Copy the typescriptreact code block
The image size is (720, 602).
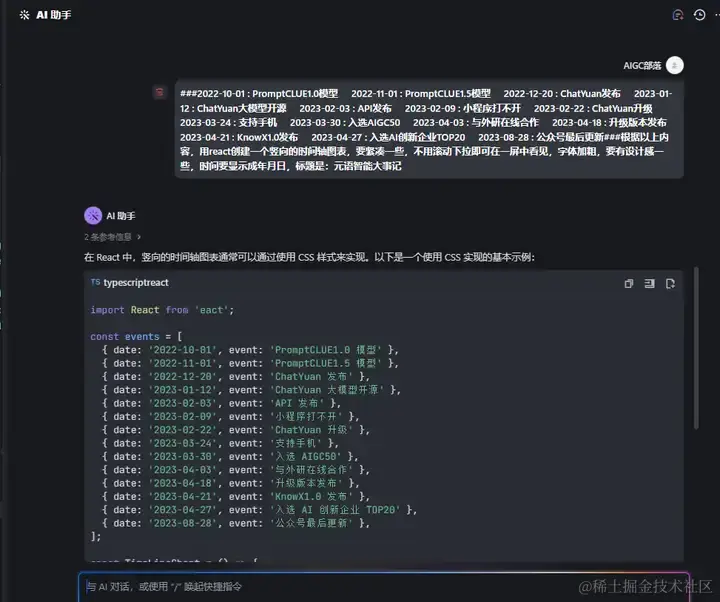click(629, 283)
